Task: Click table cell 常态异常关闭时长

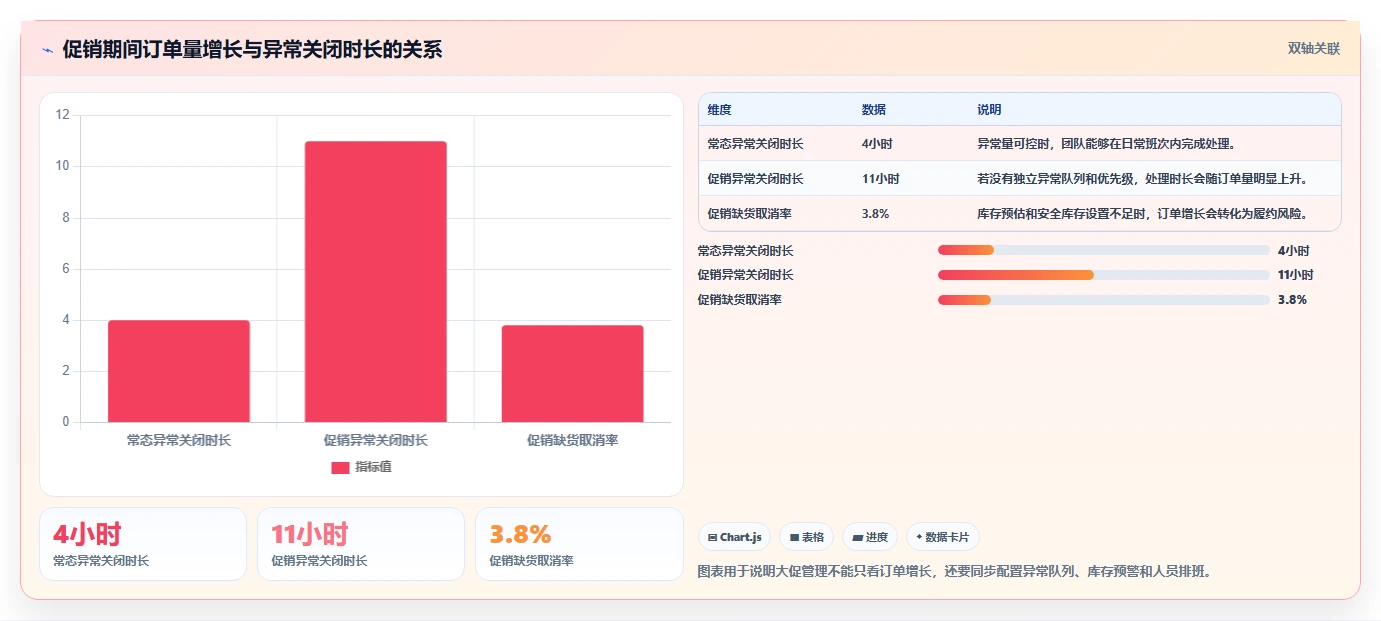Action: point(755,144)
